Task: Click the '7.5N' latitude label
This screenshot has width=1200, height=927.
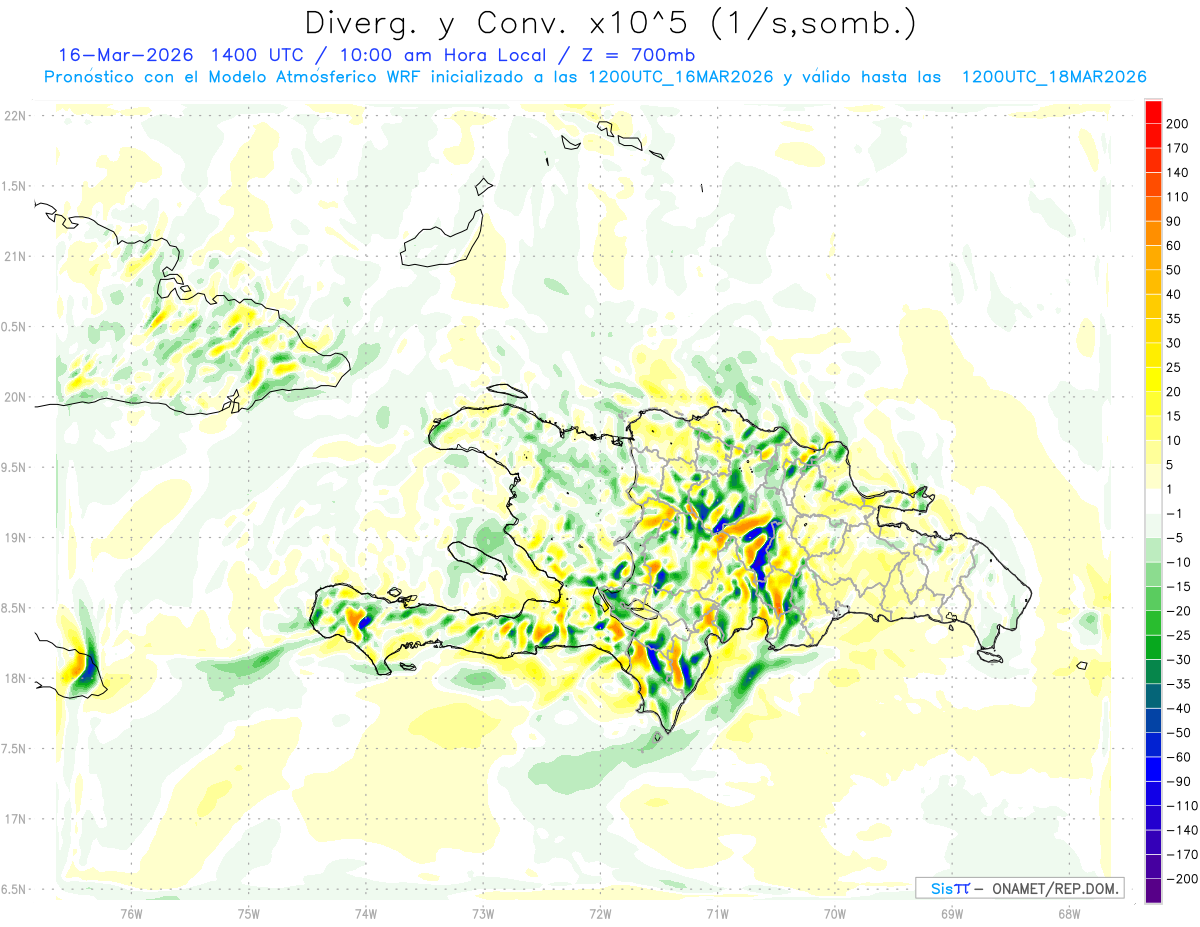Action: coord(14,748)
